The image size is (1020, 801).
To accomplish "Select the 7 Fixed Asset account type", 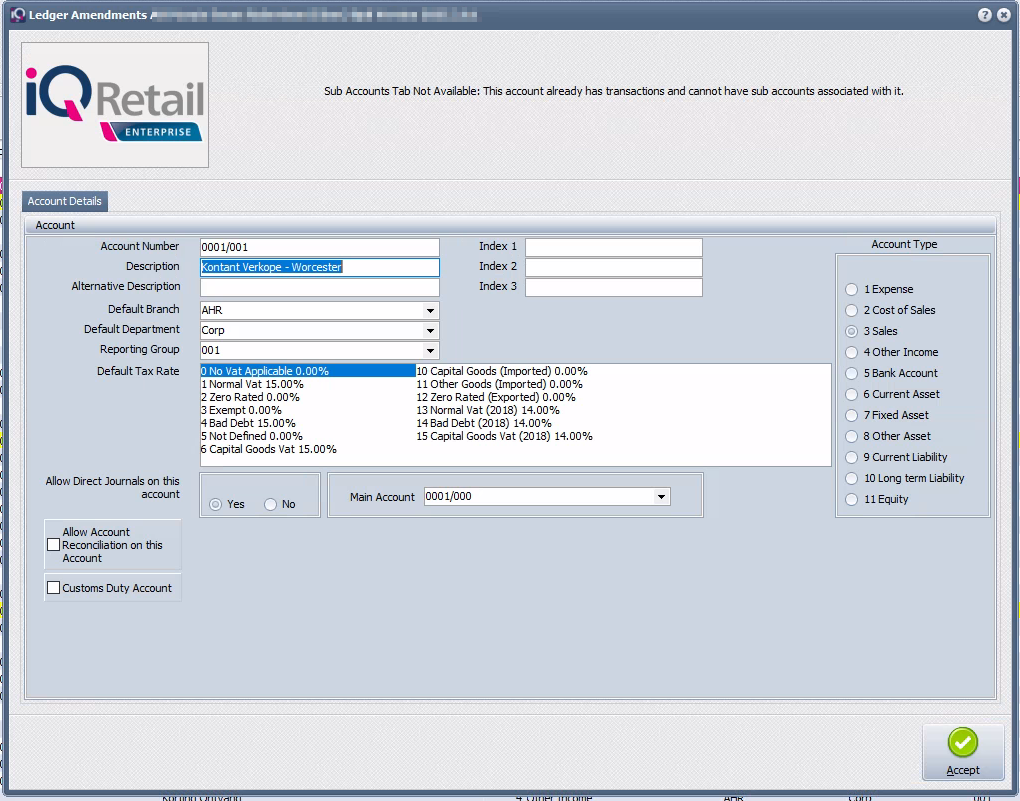I will coord(852,415).
